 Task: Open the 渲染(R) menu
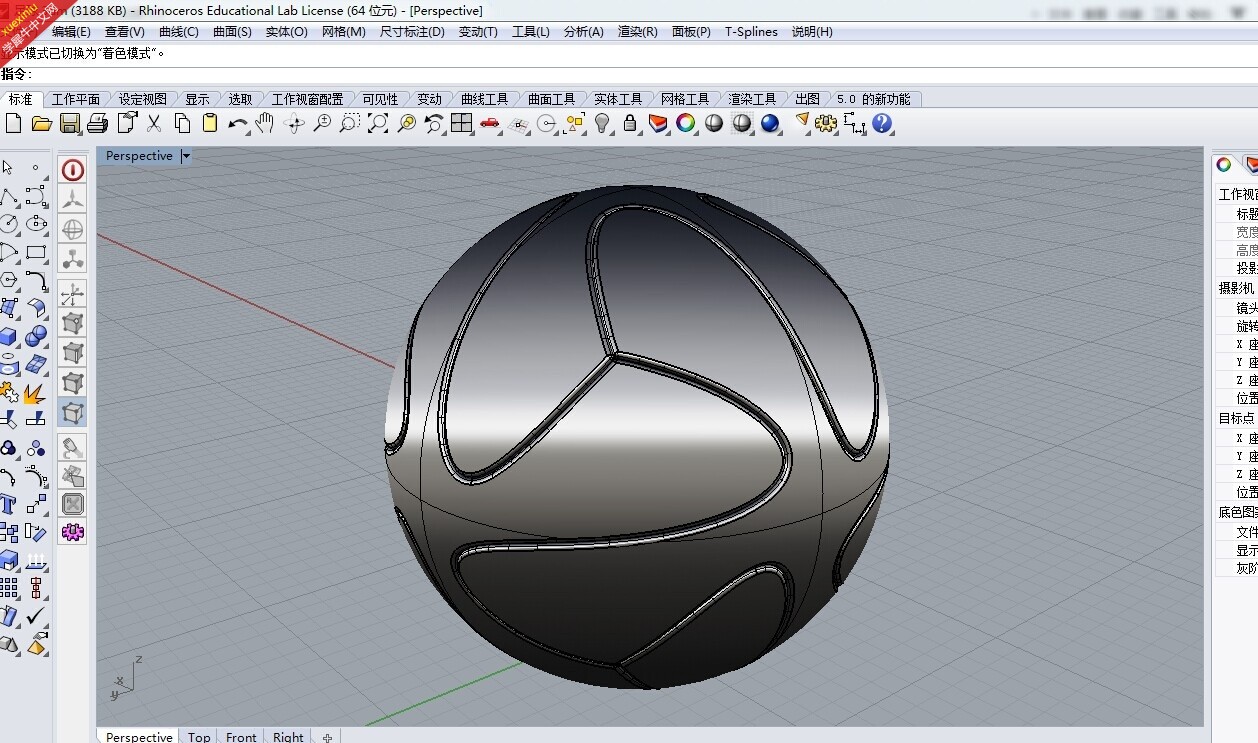click(638, 31)
